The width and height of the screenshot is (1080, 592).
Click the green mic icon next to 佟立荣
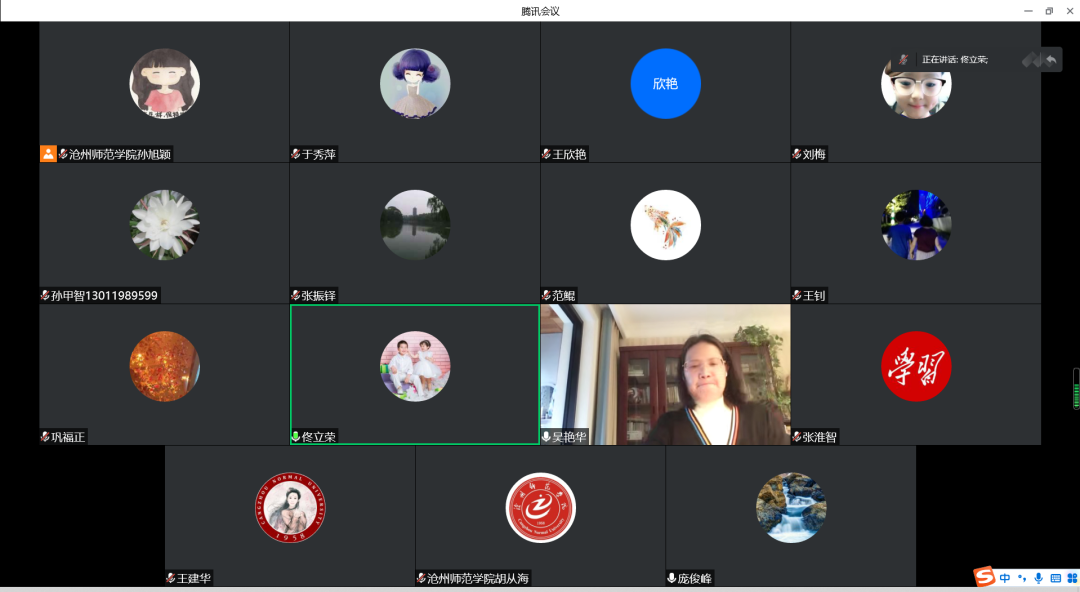coord(296,437)
